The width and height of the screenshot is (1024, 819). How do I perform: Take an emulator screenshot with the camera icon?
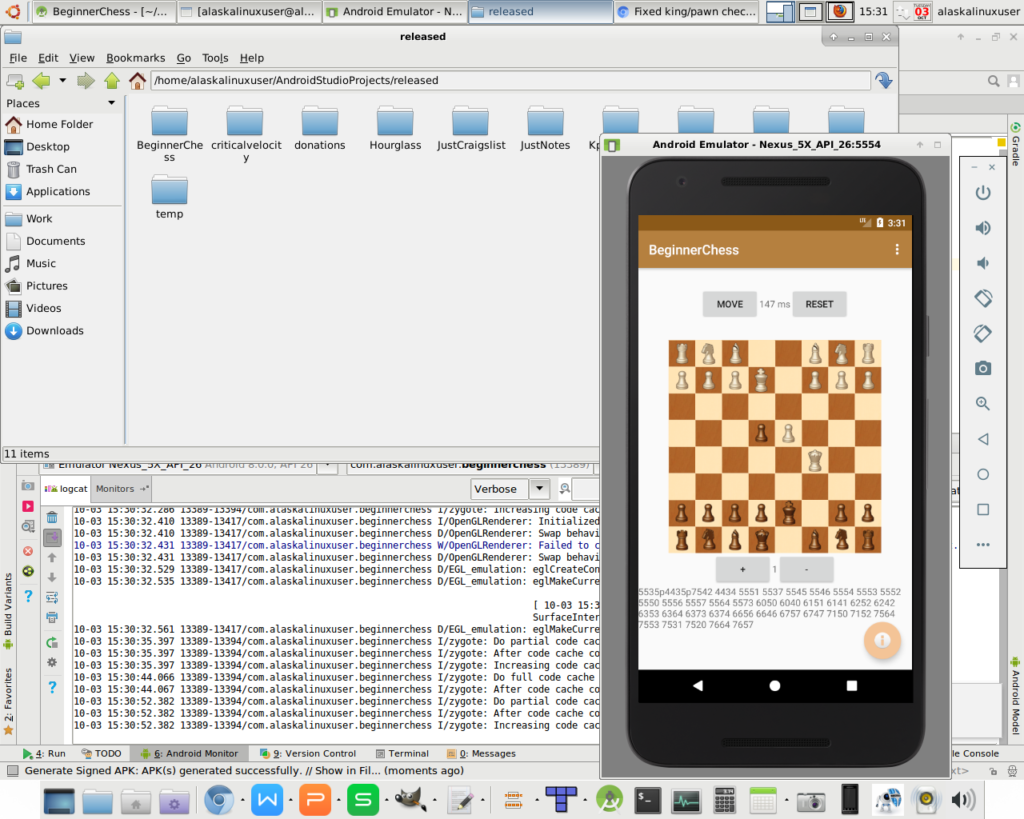coord(983,368)
